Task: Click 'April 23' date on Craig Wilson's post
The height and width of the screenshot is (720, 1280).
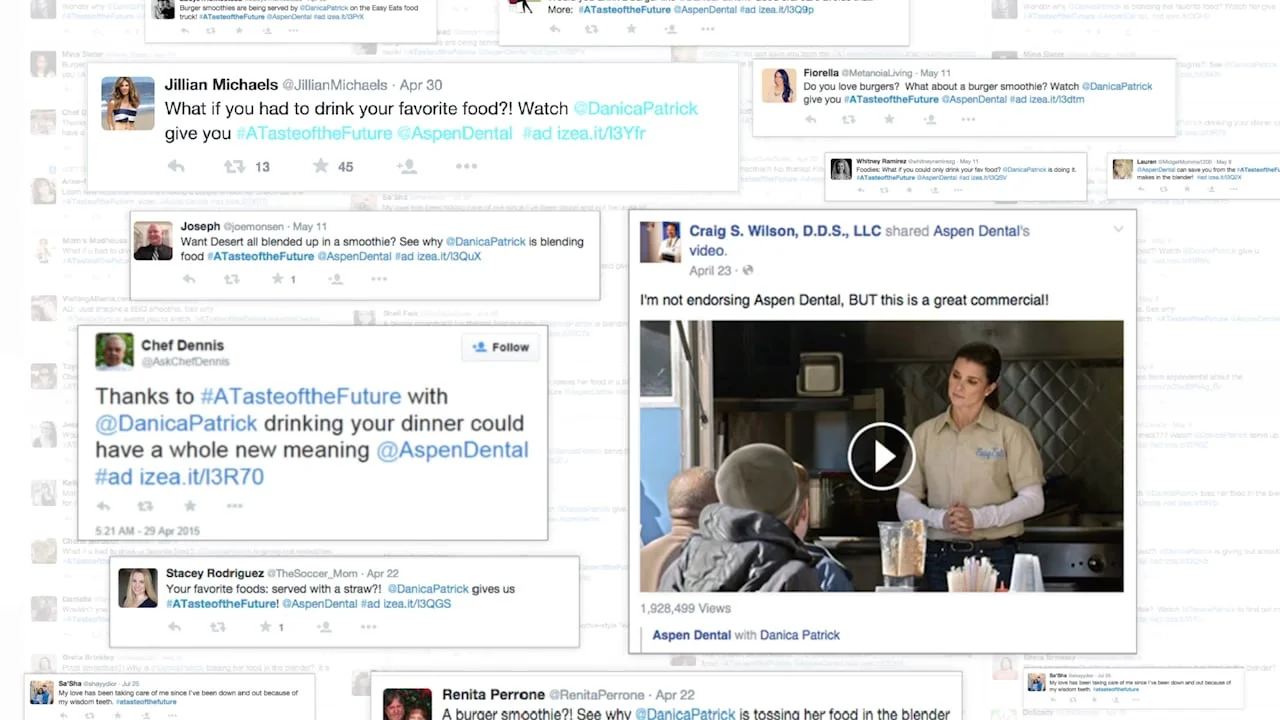Action: pyautogui.click(x=711, y=271)
